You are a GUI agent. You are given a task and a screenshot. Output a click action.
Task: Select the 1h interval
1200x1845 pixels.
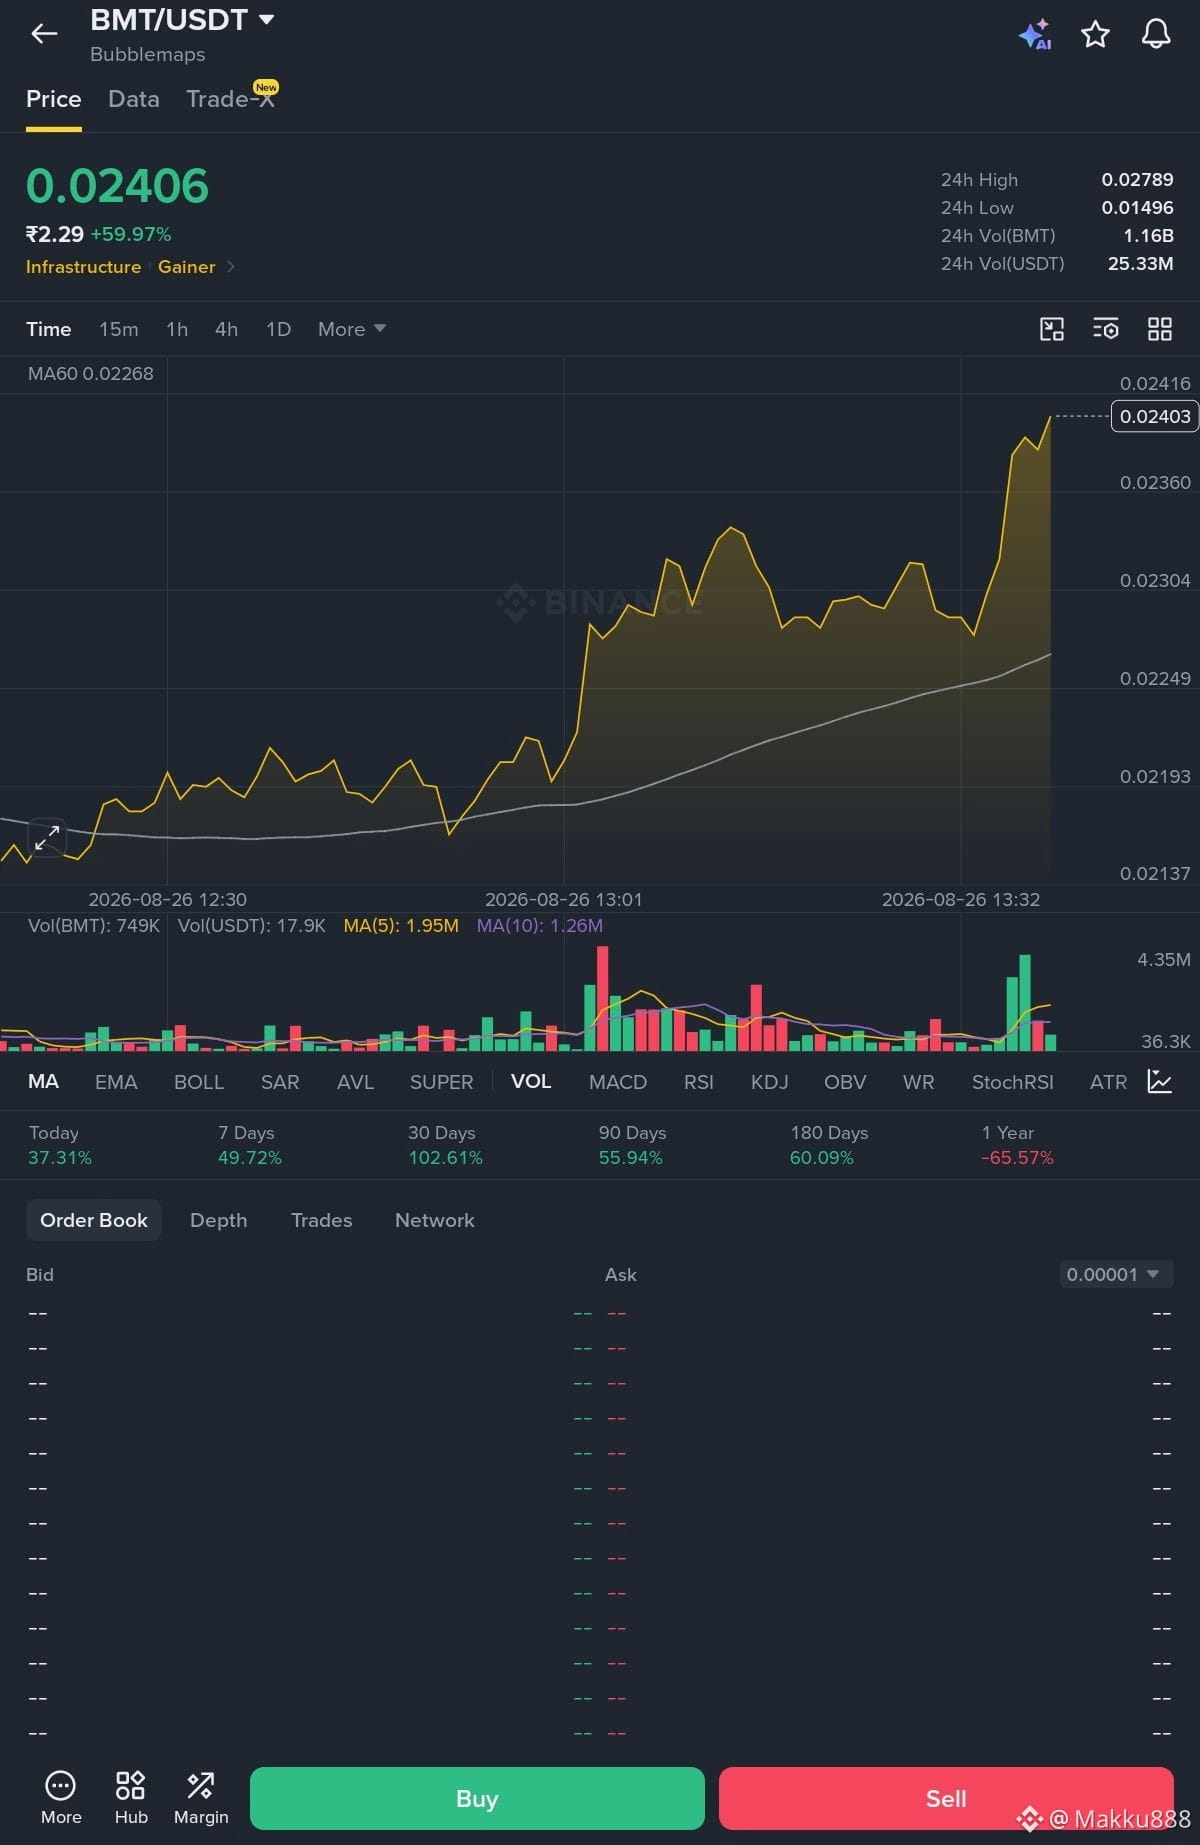coord(177,329)
